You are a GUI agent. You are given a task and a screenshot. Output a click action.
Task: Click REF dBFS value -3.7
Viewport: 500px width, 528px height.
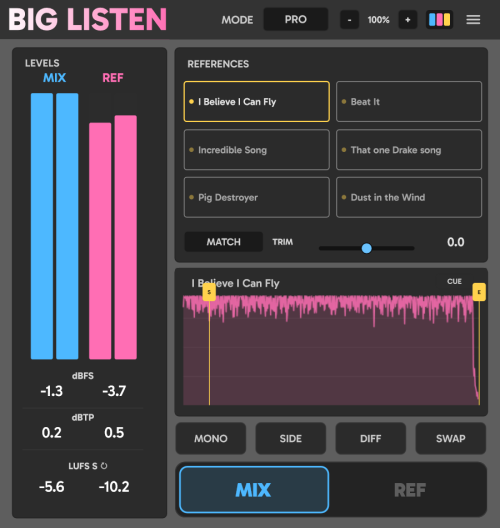coord(114,391)
